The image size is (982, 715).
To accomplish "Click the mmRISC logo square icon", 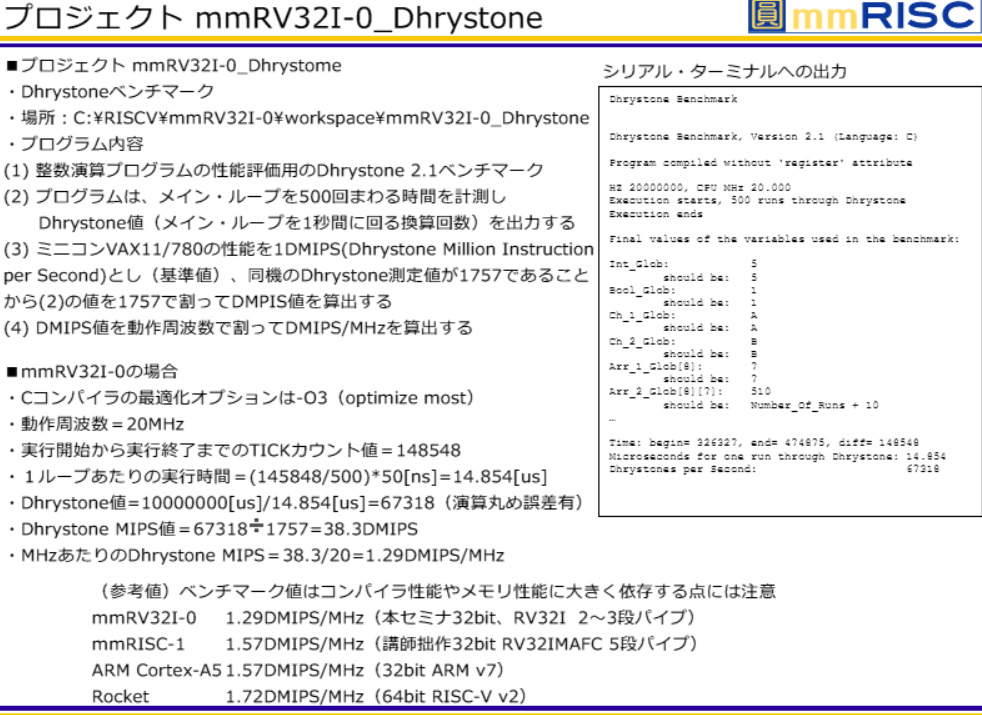I will point(775,17).
